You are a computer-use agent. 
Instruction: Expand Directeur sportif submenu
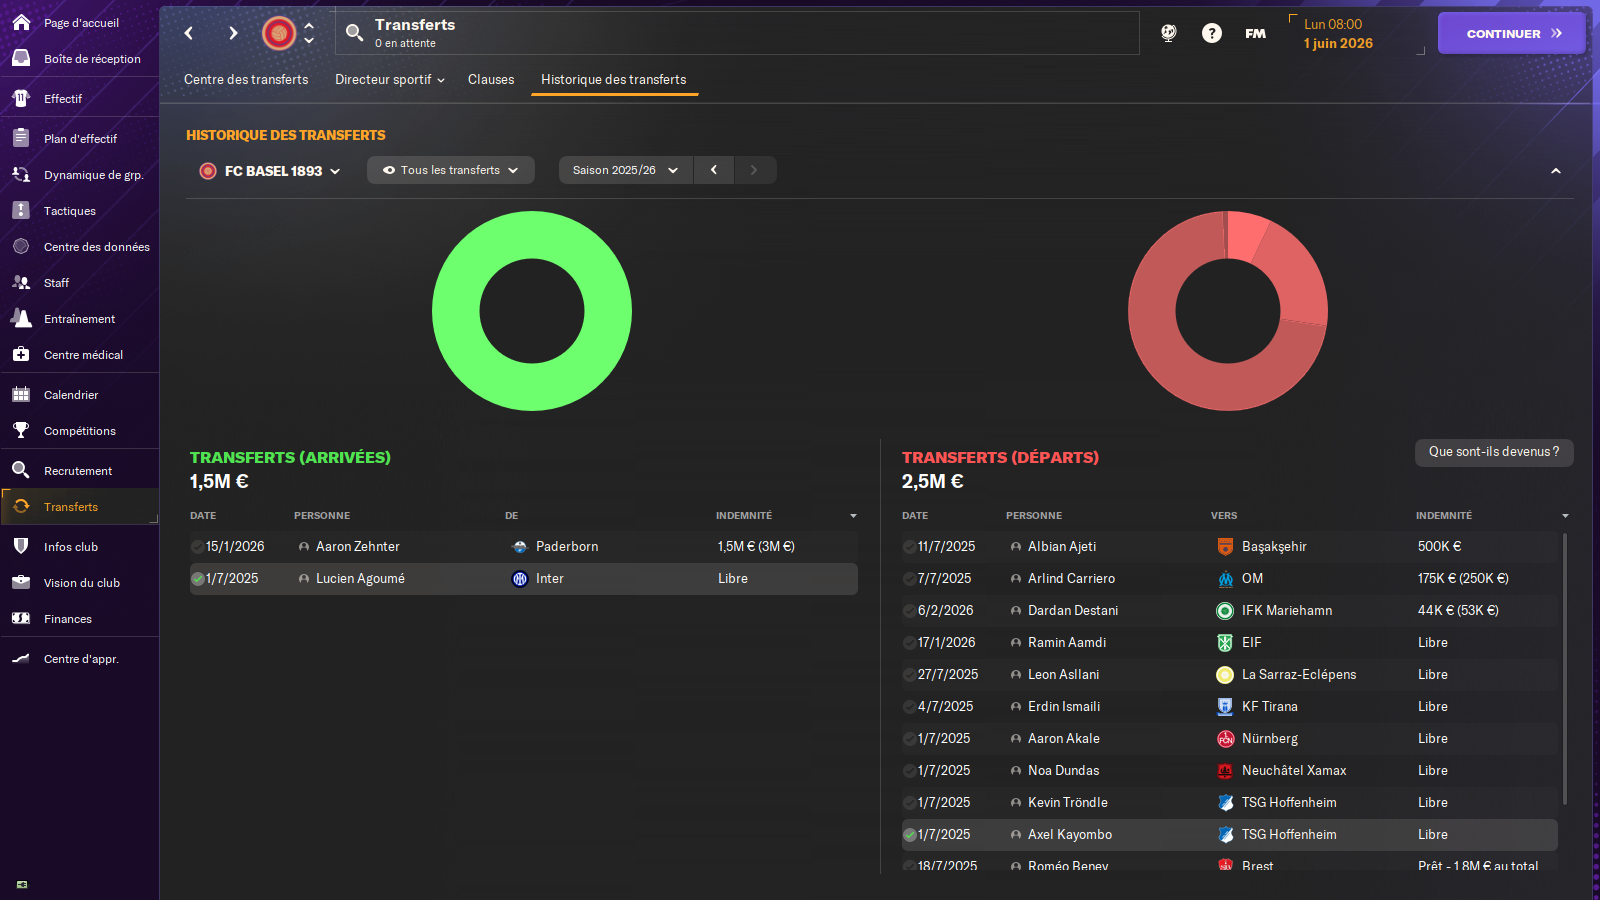390,79
